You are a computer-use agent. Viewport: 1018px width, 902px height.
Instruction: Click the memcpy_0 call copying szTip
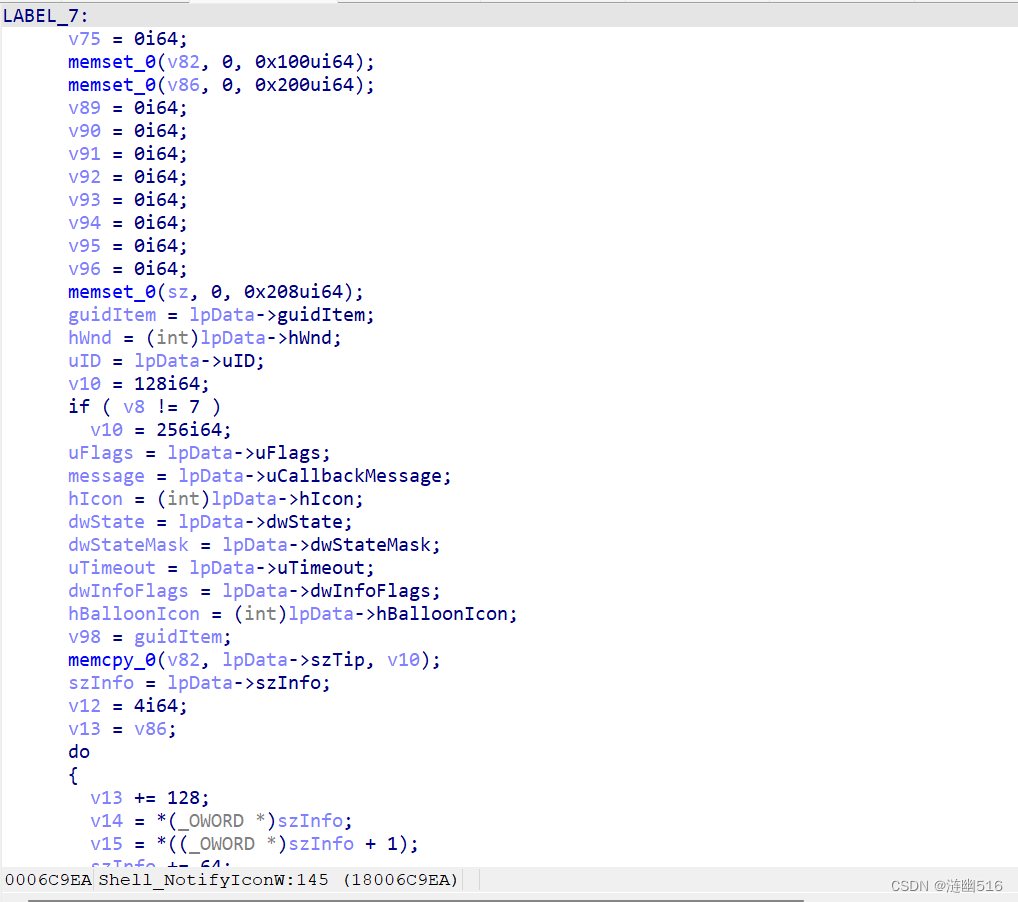254,661
